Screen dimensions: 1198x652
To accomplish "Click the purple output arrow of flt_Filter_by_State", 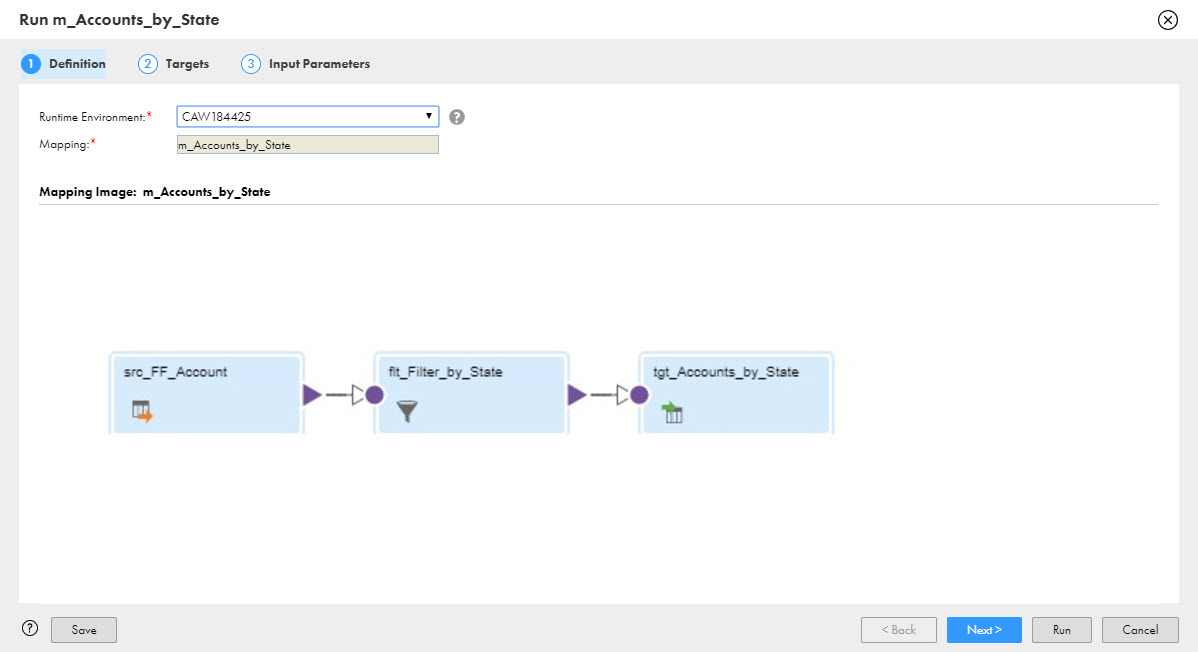I will pos(577,395).
